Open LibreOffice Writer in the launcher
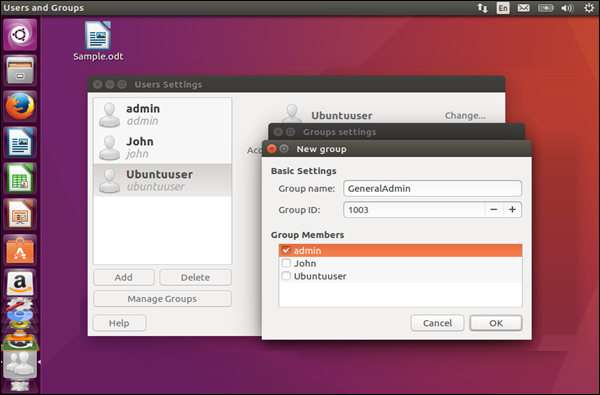Viewport: 600px width, 395px height. [20, 142]
